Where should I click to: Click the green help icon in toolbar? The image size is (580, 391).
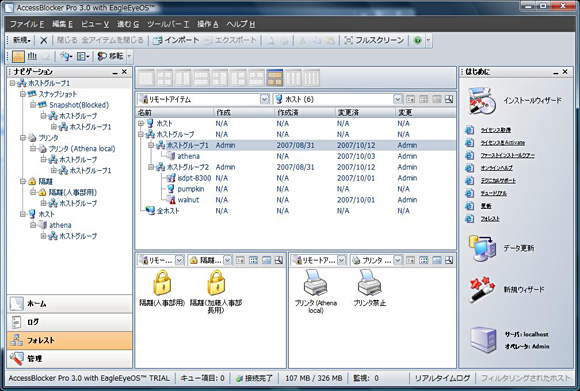click(418, 40)
